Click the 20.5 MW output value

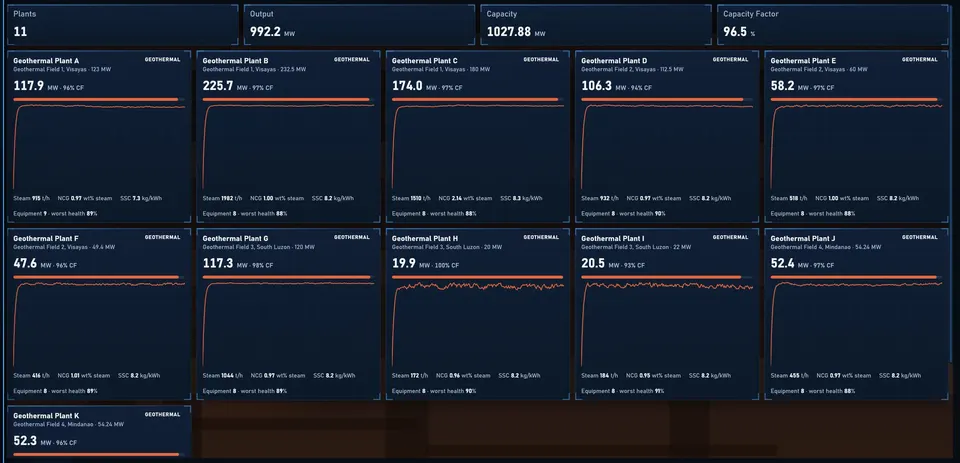point(593,264)
